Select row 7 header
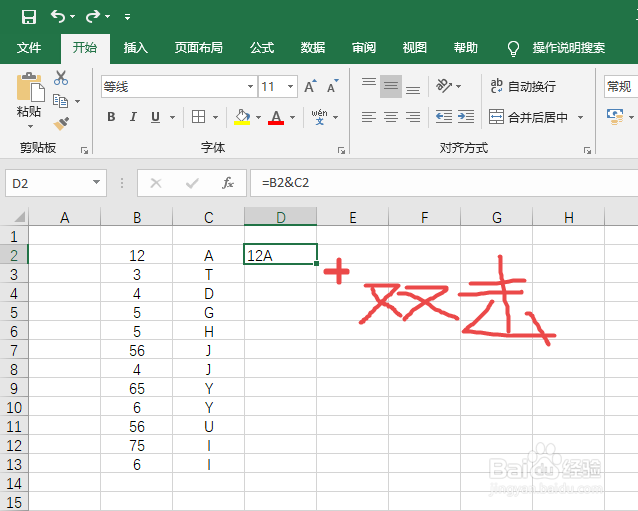Screen dimensions: 638x511 tap(14, 350)
